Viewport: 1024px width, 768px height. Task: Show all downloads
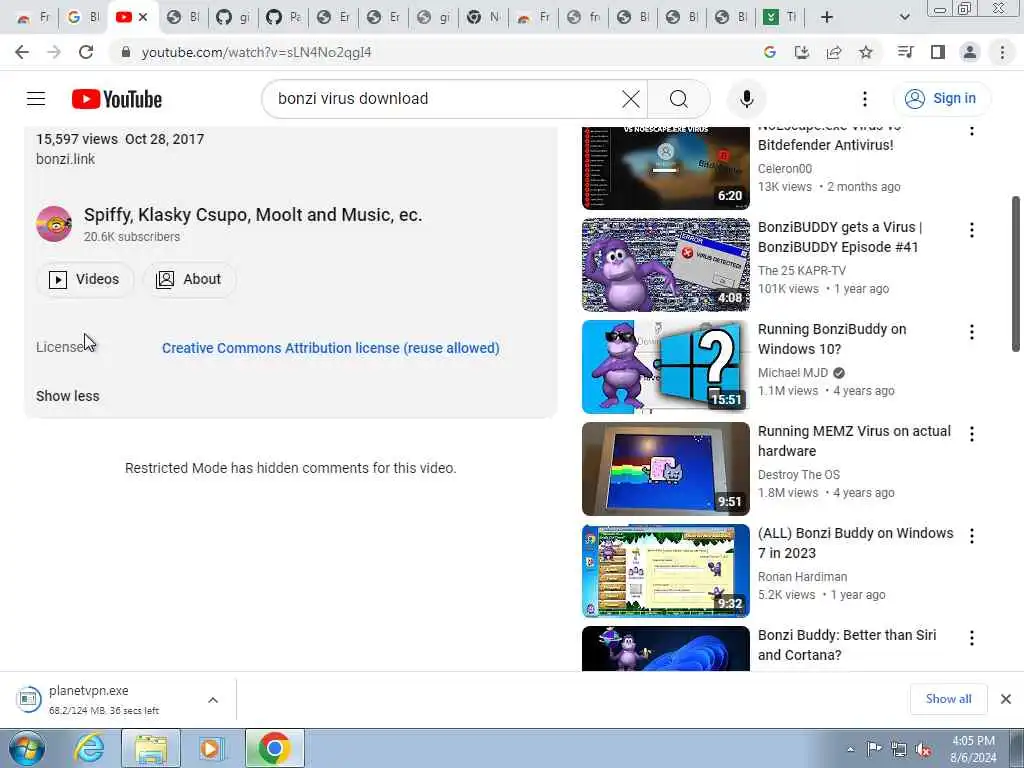point(948,699)
